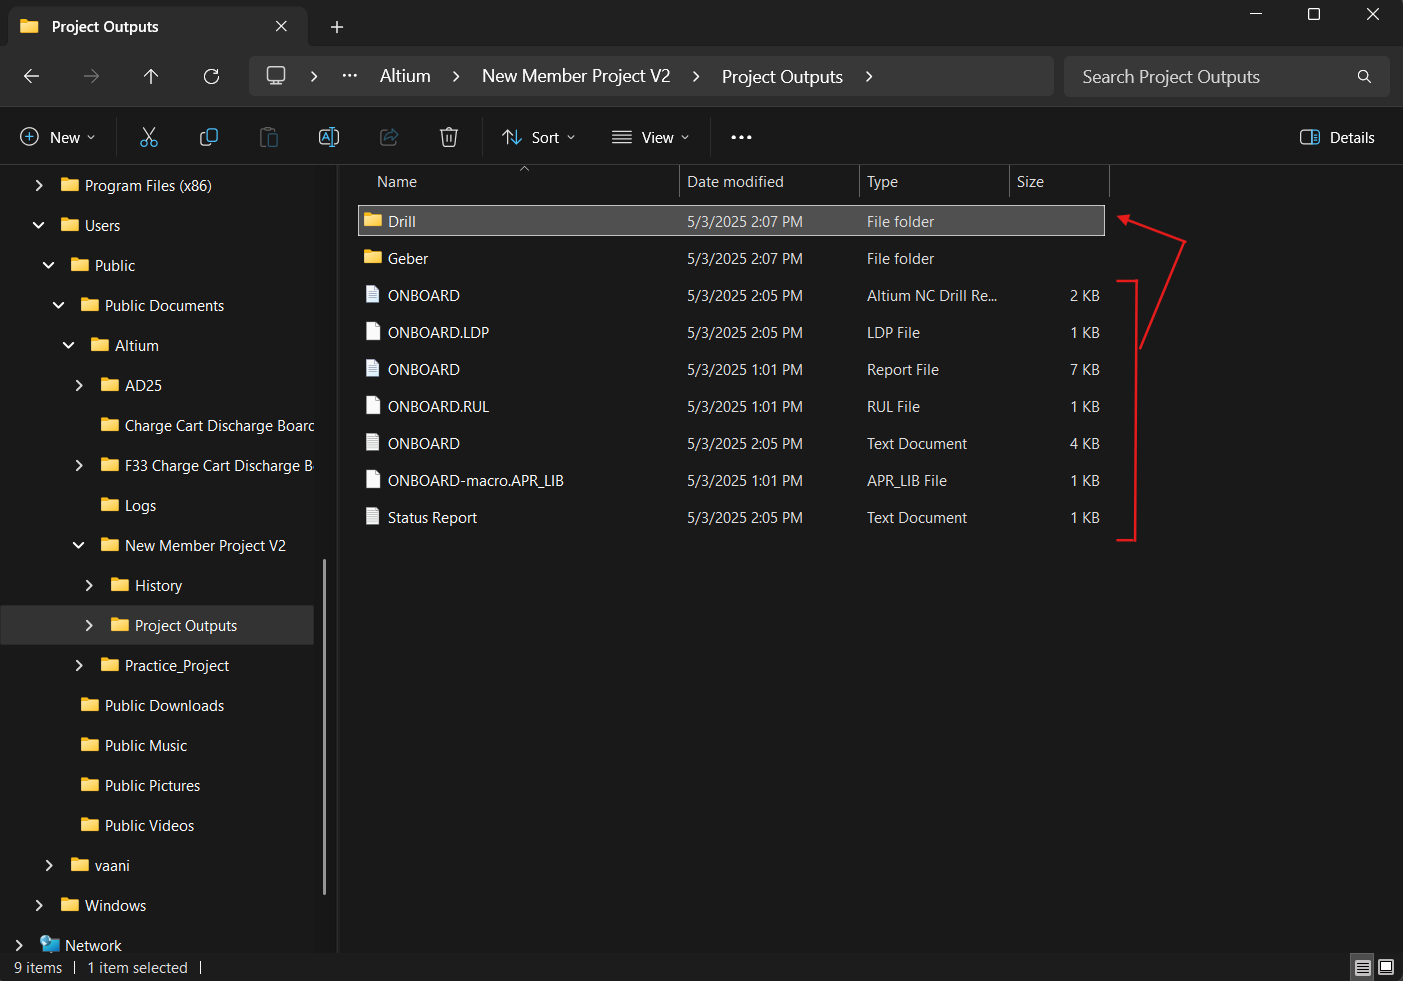The width and height of the screenshot is (1403, 981).
Task: Expand the History folder node
Action: pos(89,585)
